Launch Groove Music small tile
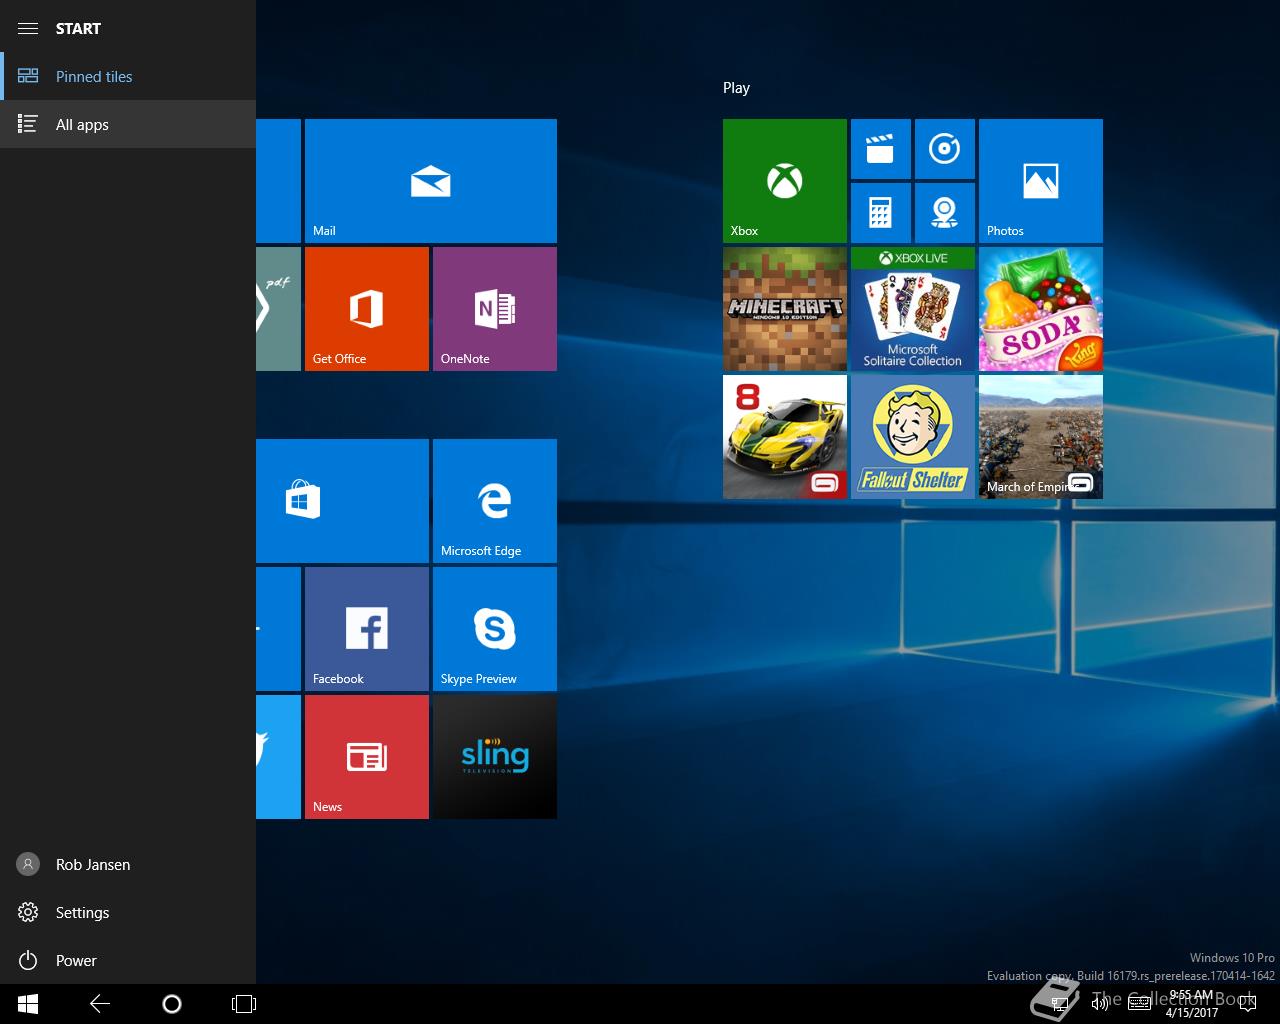1280x1024 pixels. click(x=944, y=149)
